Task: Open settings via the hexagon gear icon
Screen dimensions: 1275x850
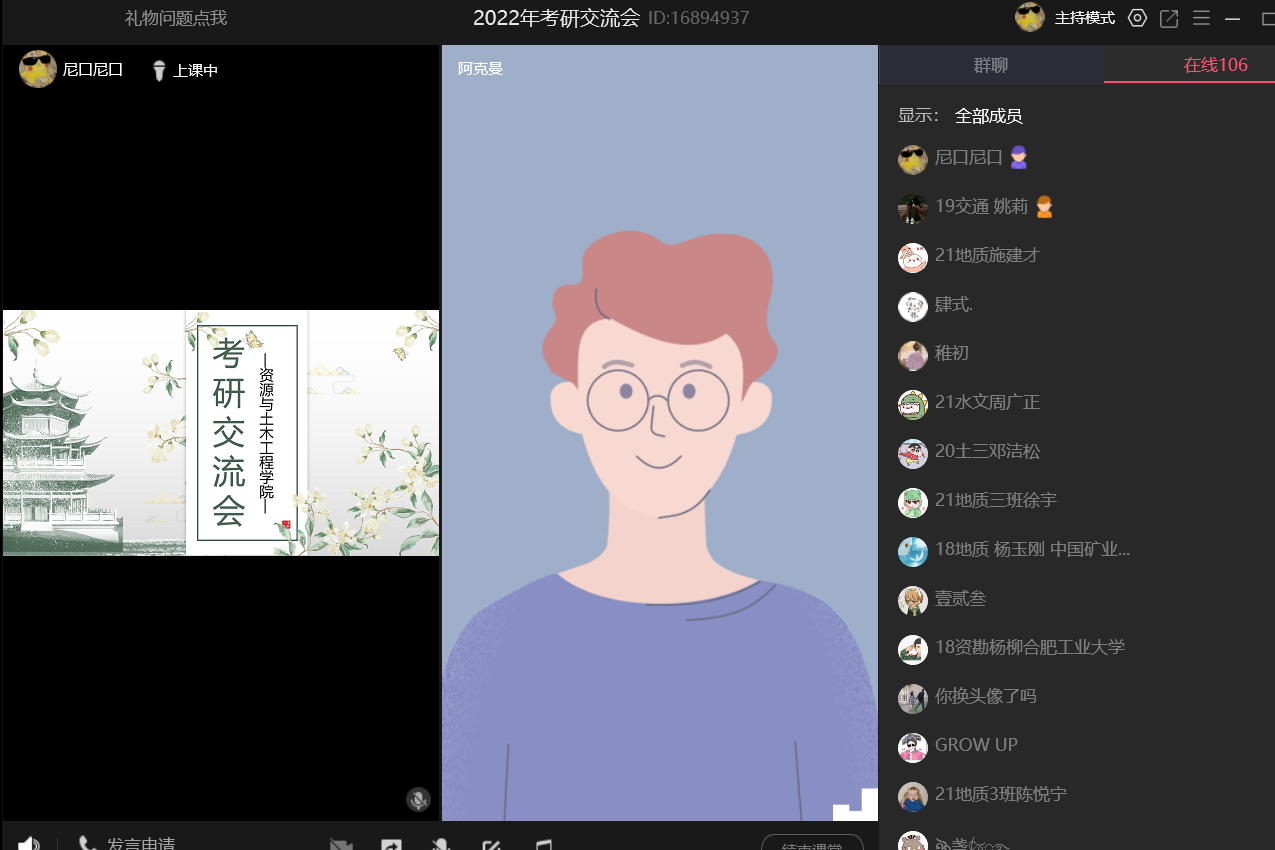Action: [1137, 18]
